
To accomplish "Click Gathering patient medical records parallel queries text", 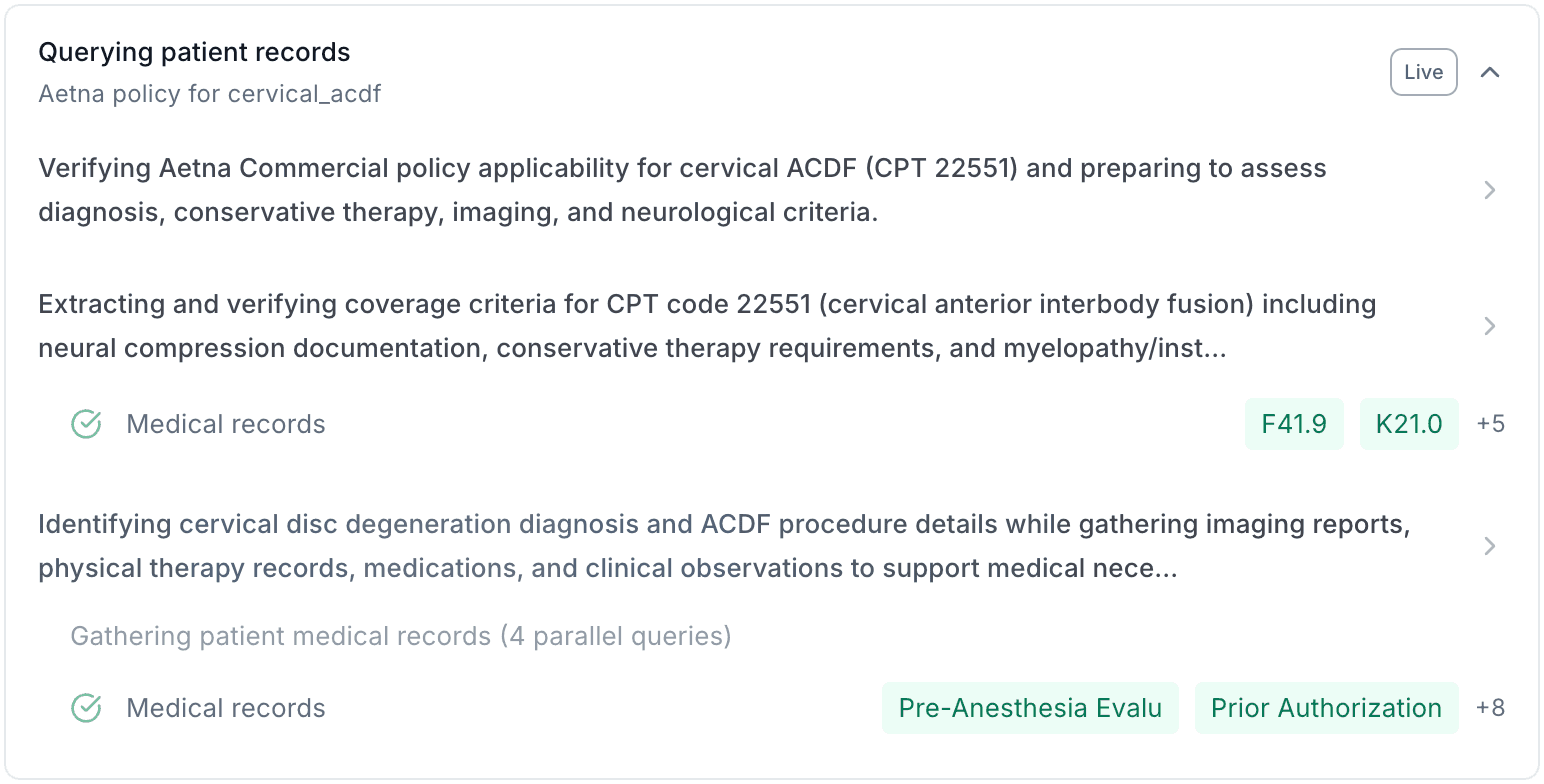I will click(x=401, y=636).
